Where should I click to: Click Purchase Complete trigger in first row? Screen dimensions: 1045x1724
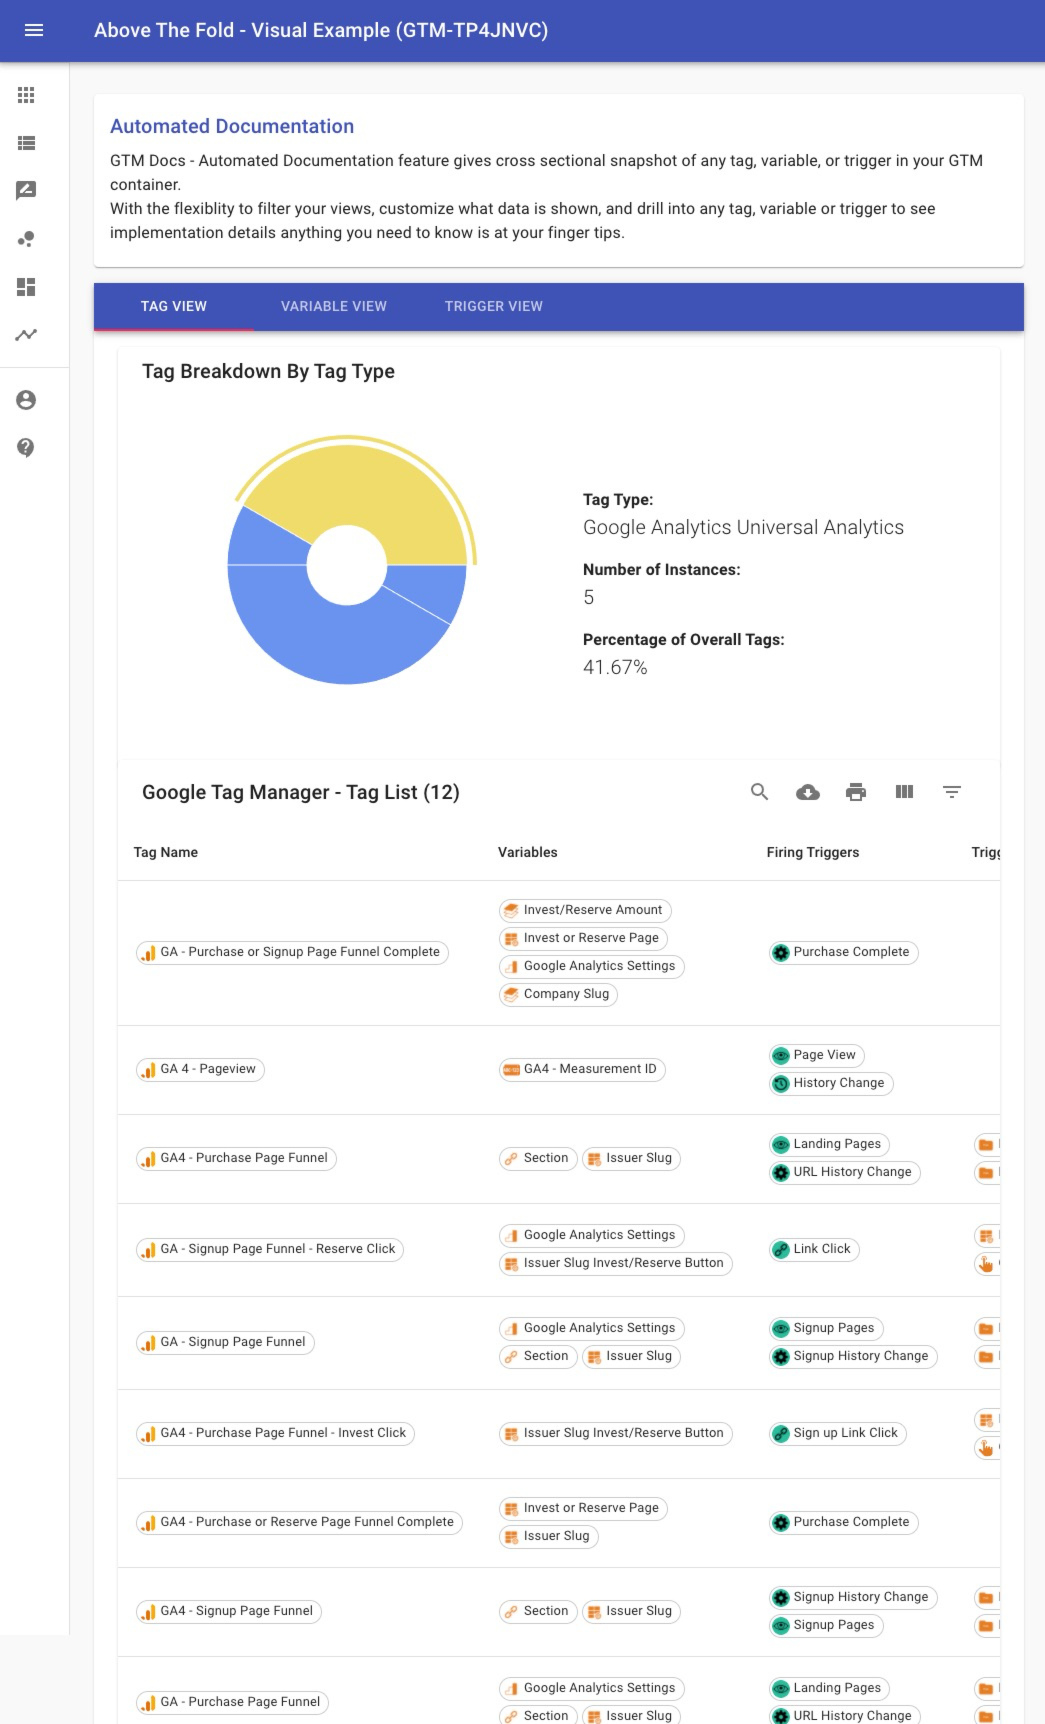(843, 952)
